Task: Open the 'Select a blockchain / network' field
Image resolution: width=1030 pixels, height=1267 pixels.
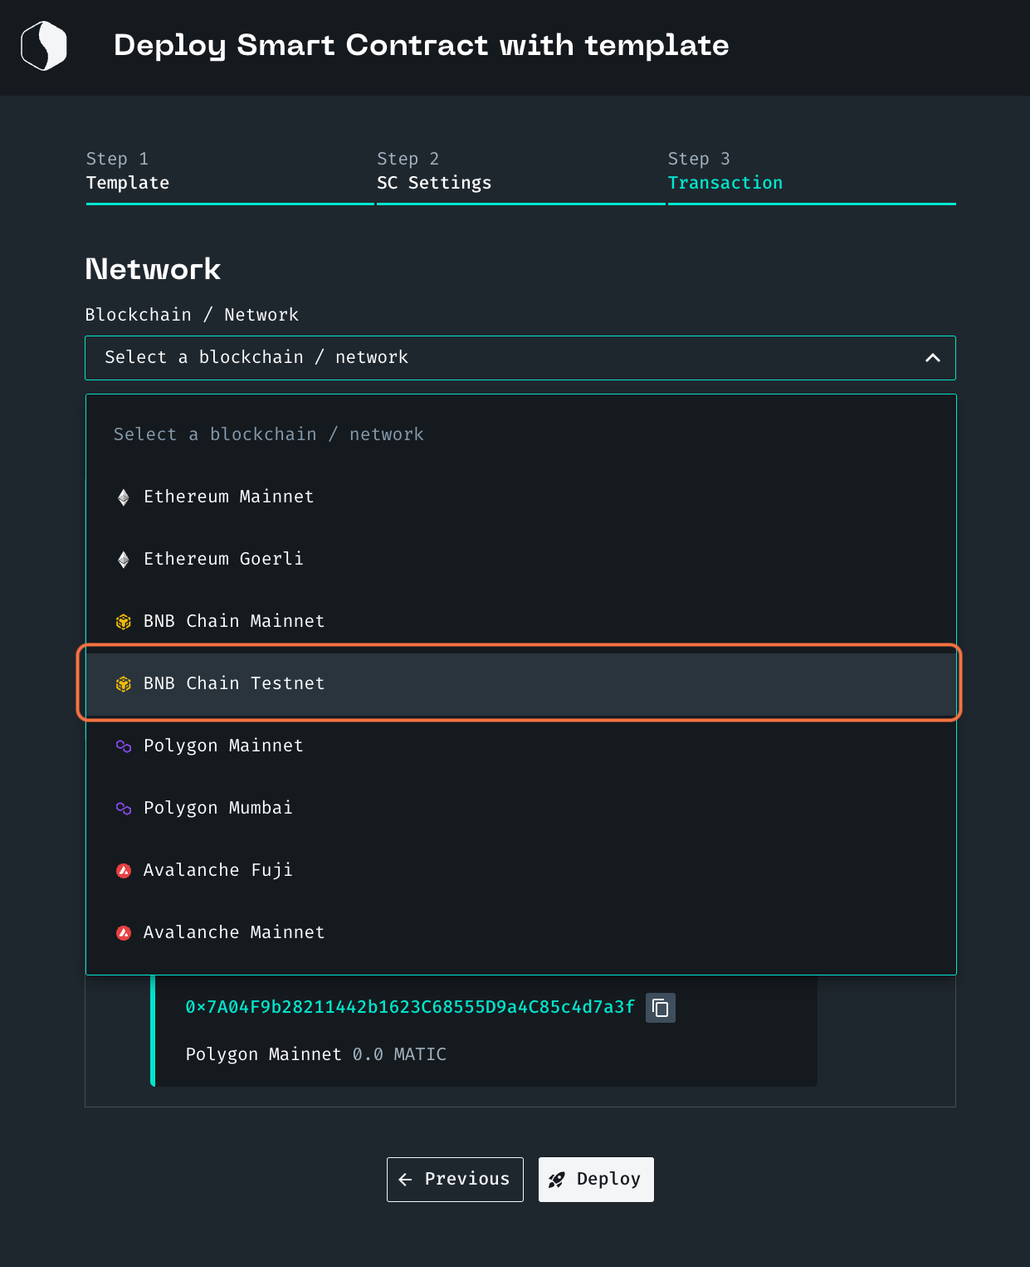Action: (520, 357)
